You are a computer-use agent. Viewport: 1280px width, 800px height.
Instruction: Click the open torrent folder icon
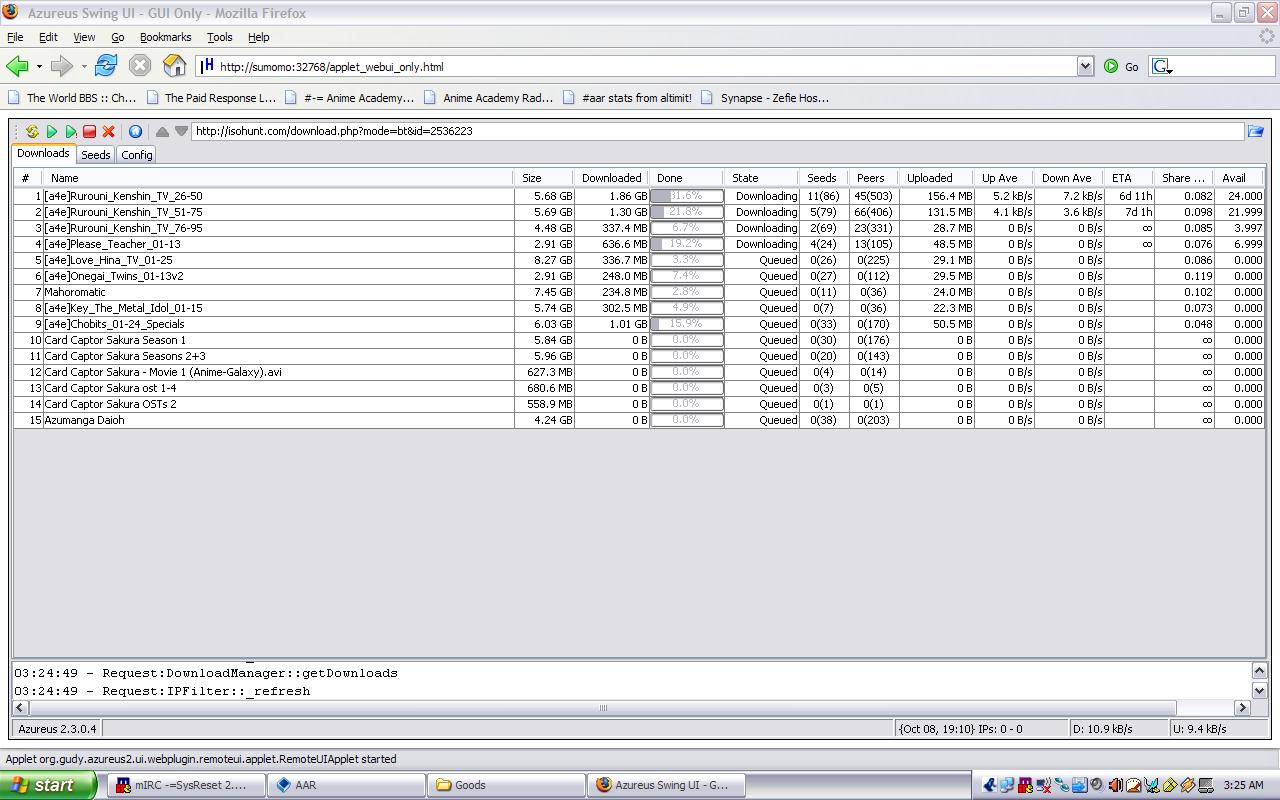click(1255, 131)
